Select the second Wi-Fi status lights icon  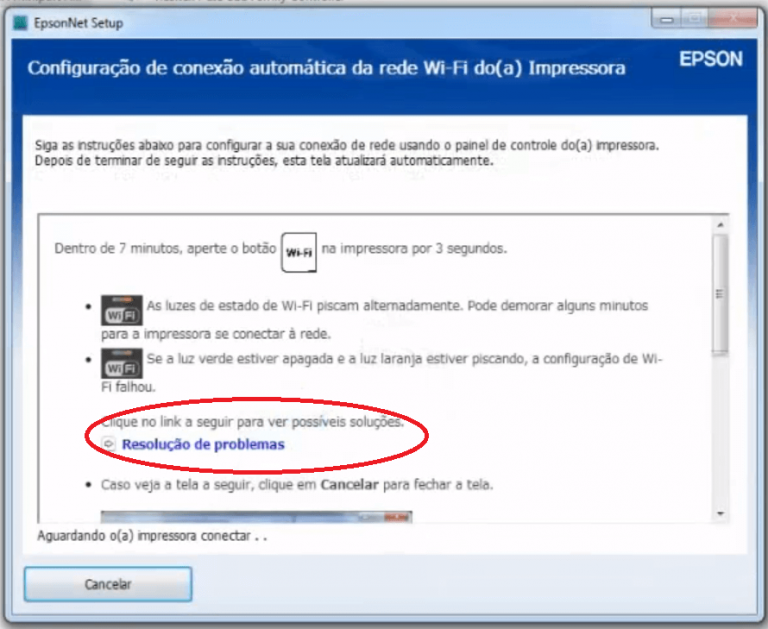pos(122,363)
